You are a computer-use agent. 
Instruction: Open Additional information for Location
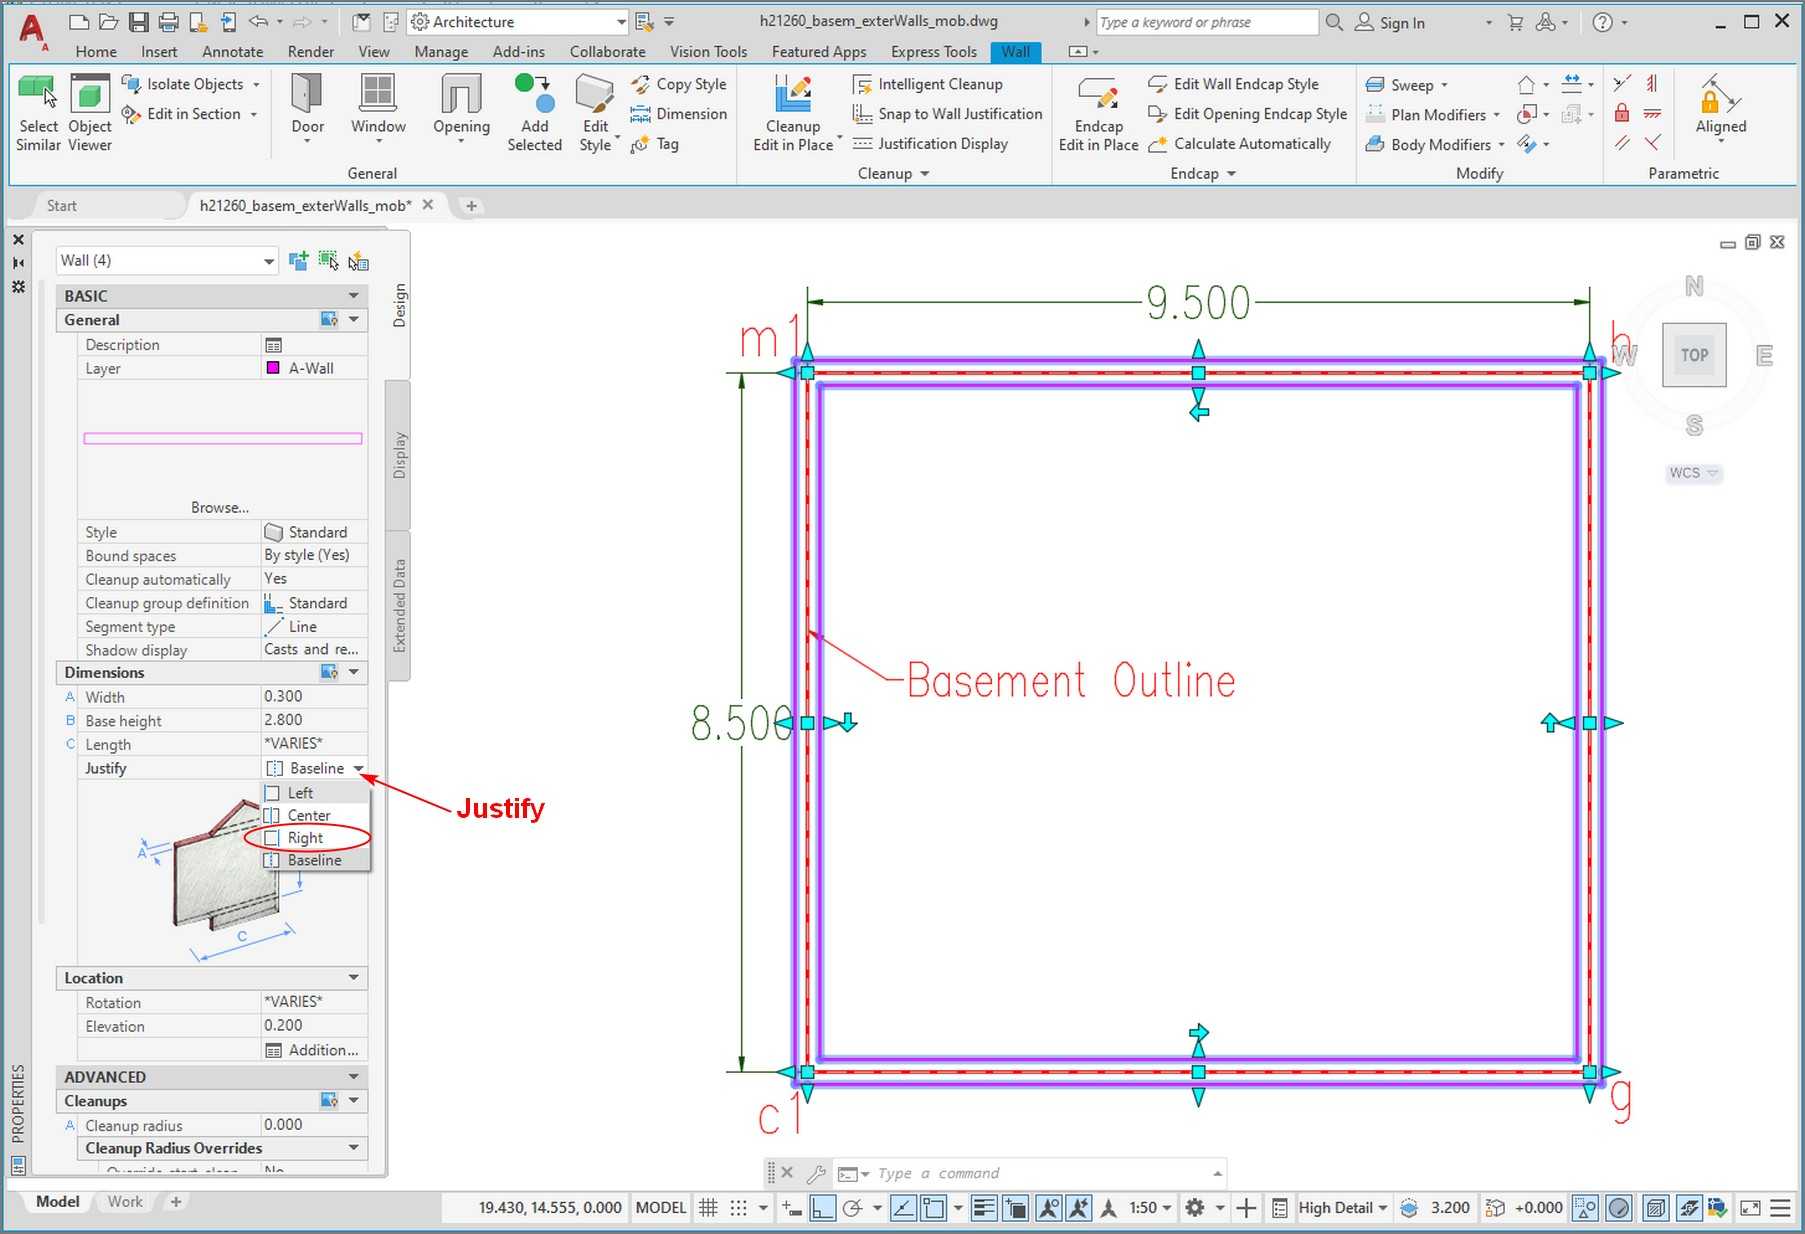tap(311, 1050)
